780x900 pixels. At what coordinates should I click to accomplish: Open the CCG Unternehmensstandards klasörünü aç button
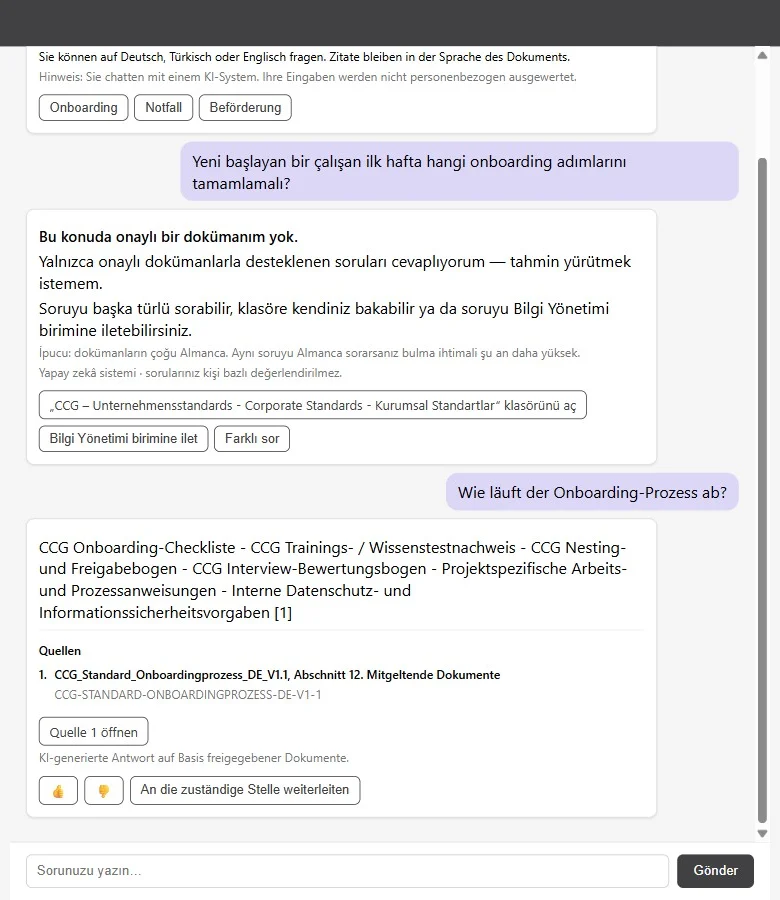click(313, 405)
